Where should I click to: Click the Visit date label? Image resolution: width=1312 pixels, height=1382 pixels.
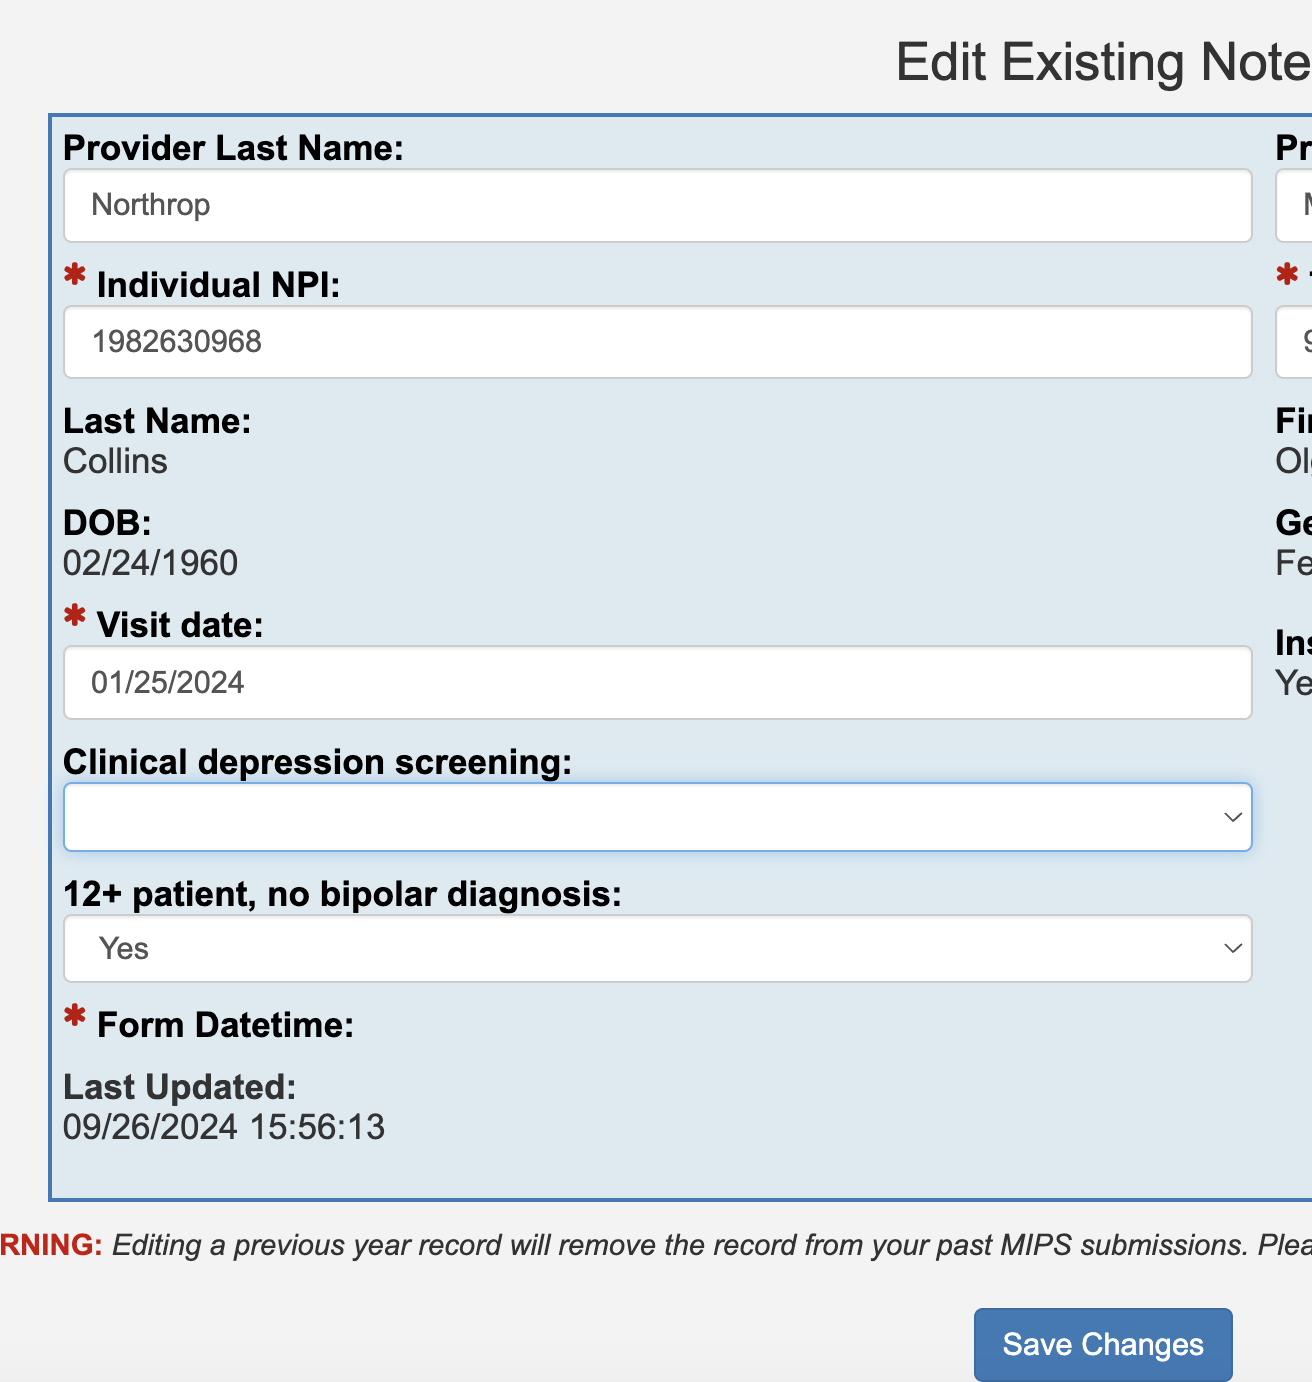click(x=180, y=625)
